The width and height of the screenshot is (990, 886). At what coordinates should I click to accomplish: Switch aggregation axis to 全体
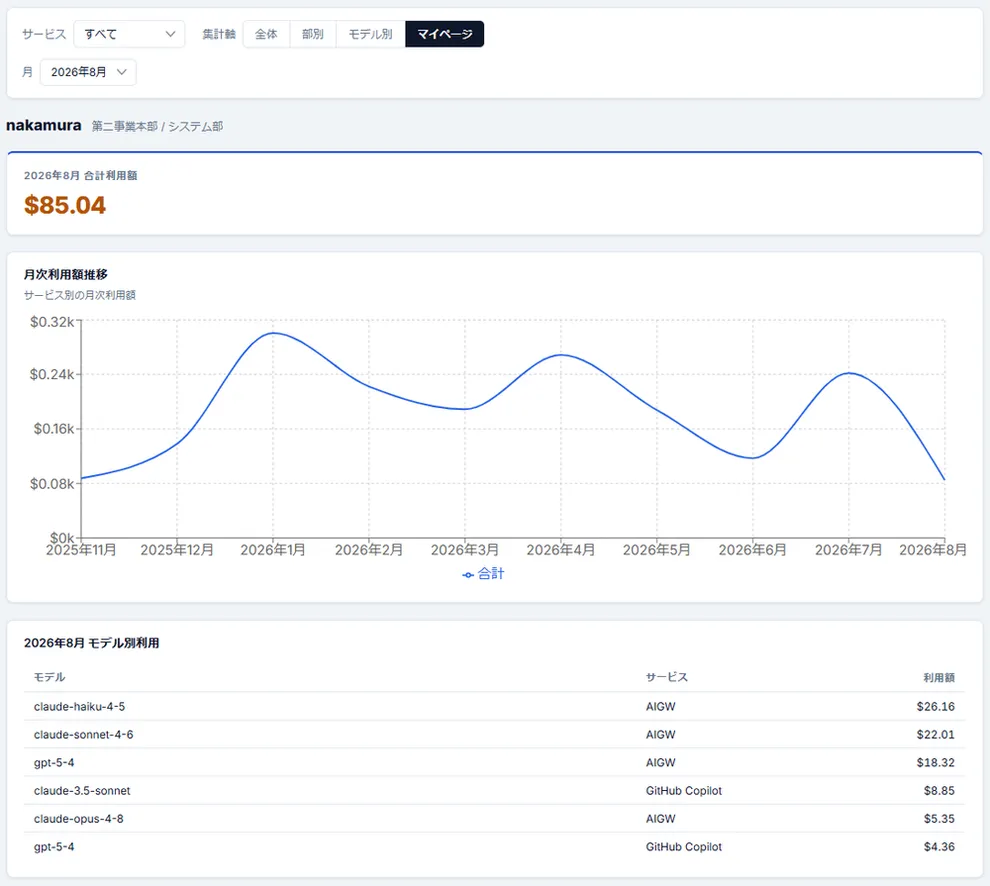click(x=266, y=34)
